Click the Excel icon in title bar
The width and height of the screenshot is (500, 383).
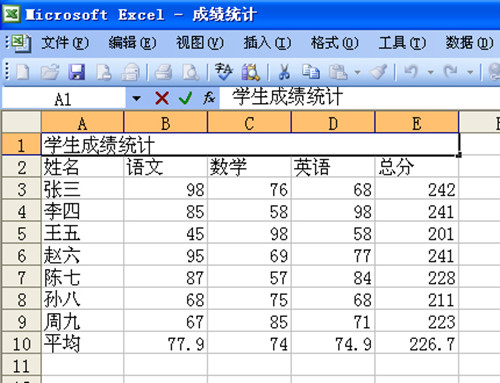(12, 15)
